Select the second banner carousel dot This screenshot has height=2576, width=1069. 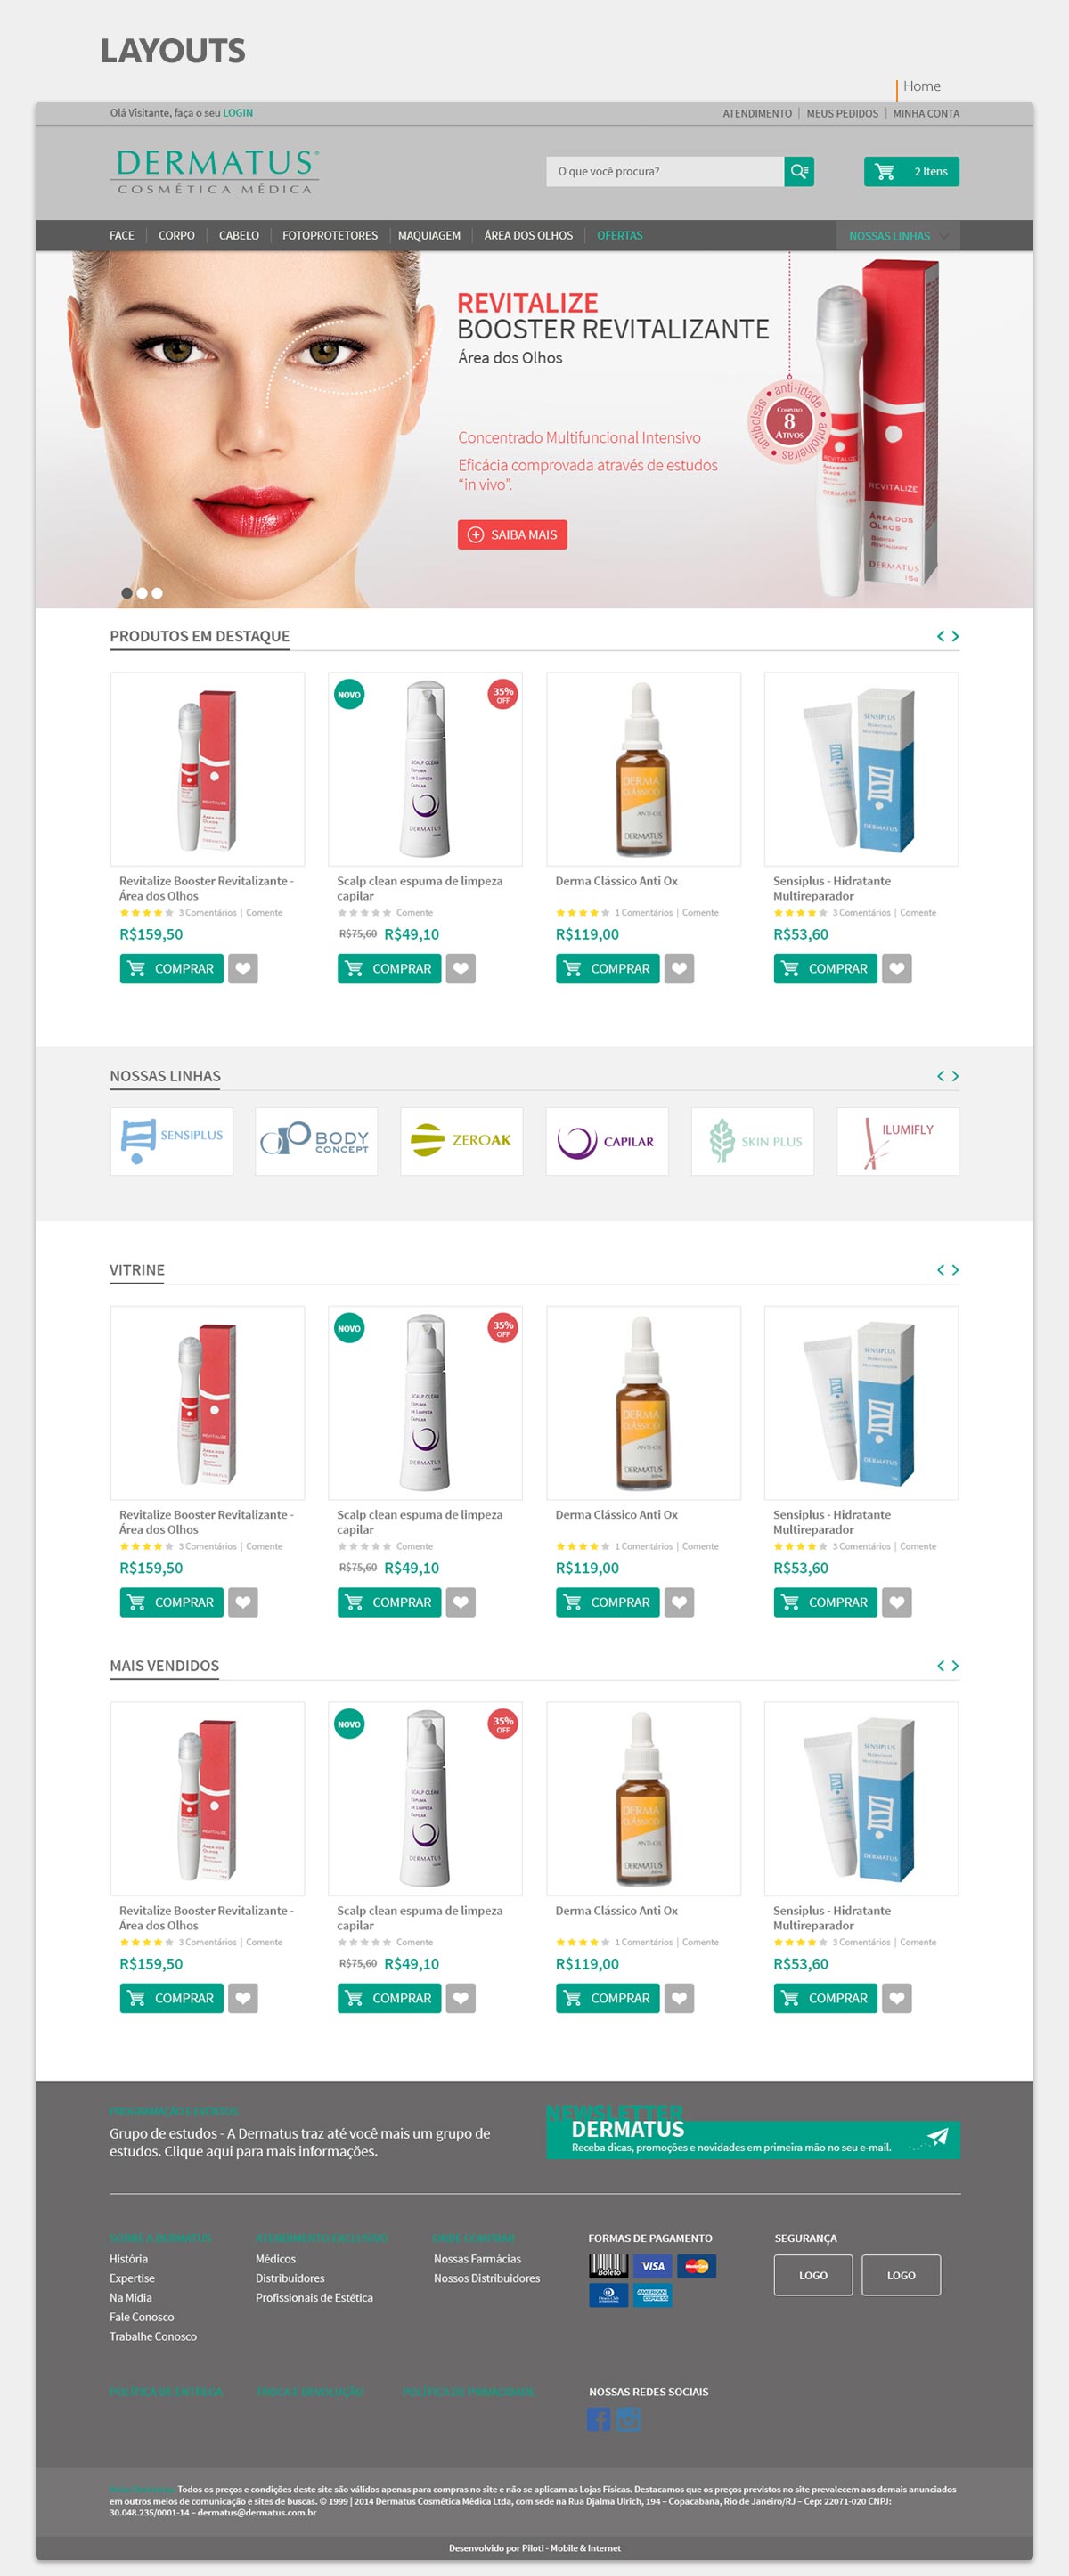point(142,593)
